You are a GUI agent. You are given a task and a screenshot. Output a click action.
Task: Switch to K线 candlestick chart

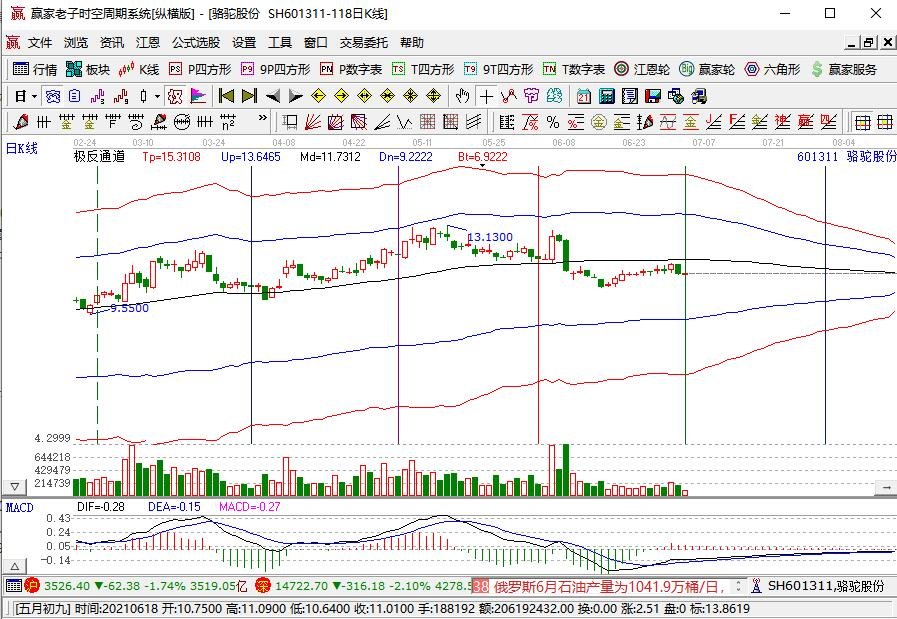click(x=138, y=69)
